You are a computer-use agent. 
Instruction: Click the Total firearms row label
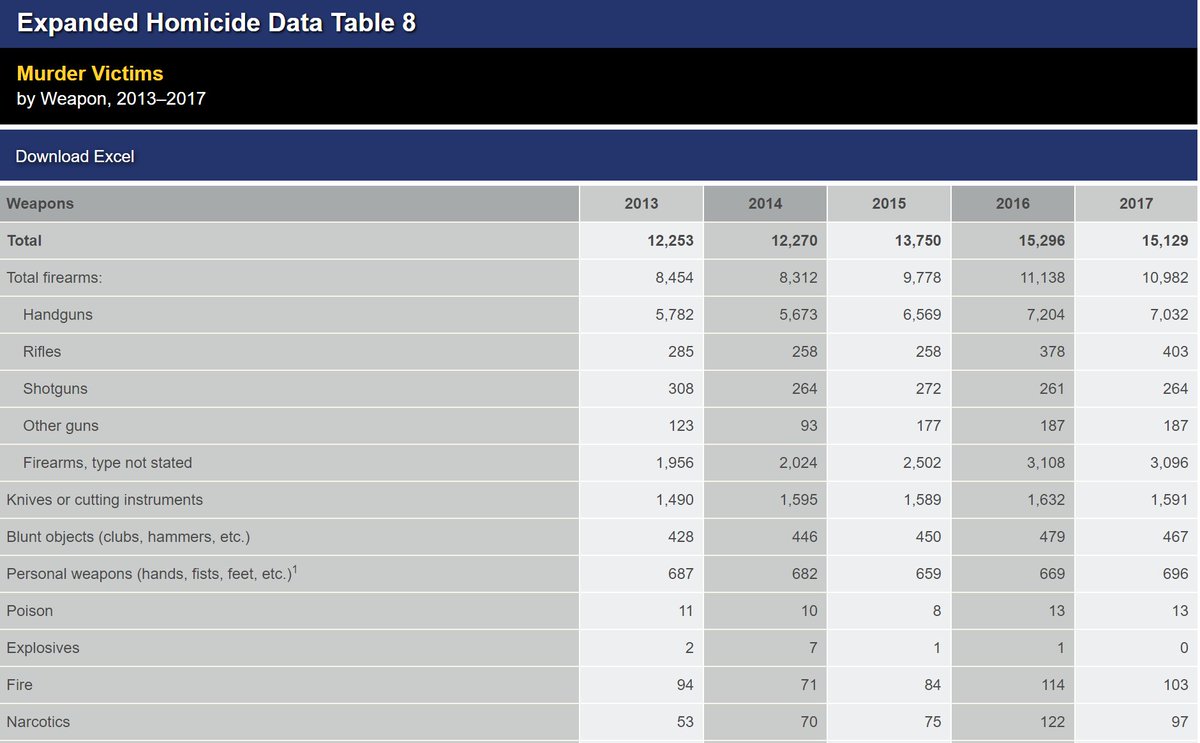(x=55, y=277)
